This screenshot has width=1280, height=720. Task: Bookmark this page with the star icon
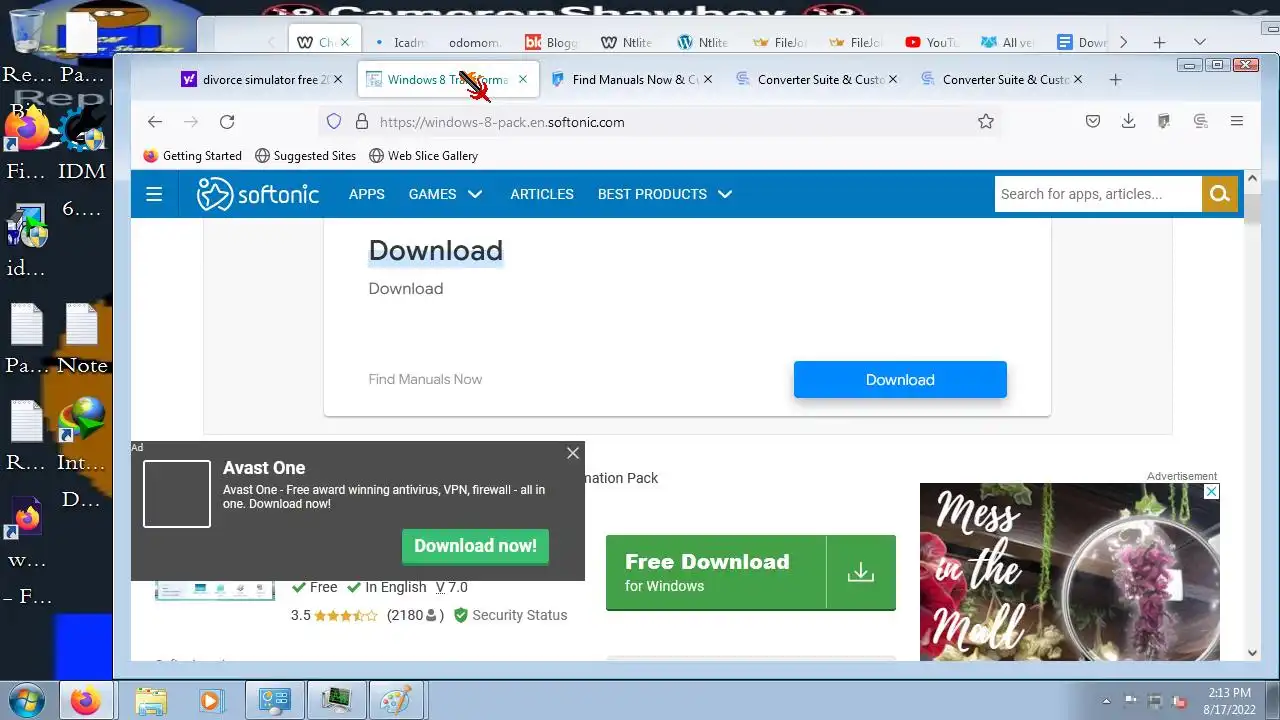pos(986,121)
